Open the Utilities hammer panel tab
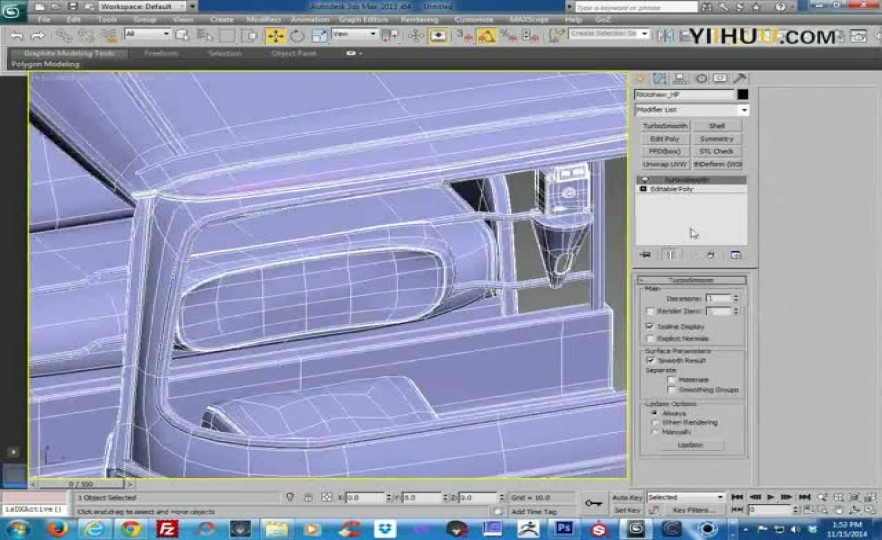The image size is (882, 540). (x=740, y=79)
